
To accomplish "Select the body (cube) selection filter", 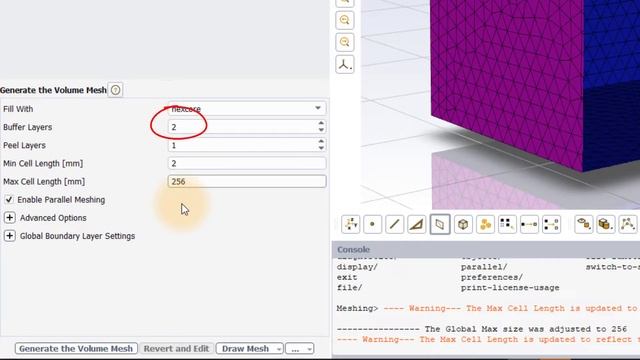I will point(463,224).
